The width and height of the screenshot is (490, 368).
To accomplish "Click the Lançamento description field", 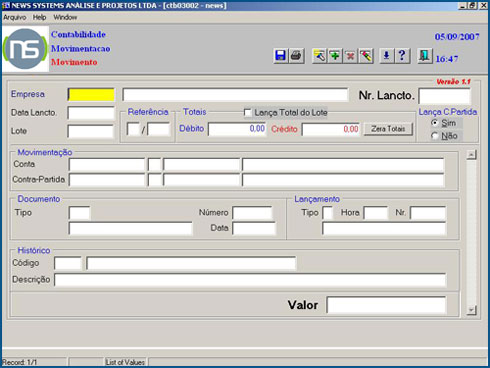I will [384, 228].
